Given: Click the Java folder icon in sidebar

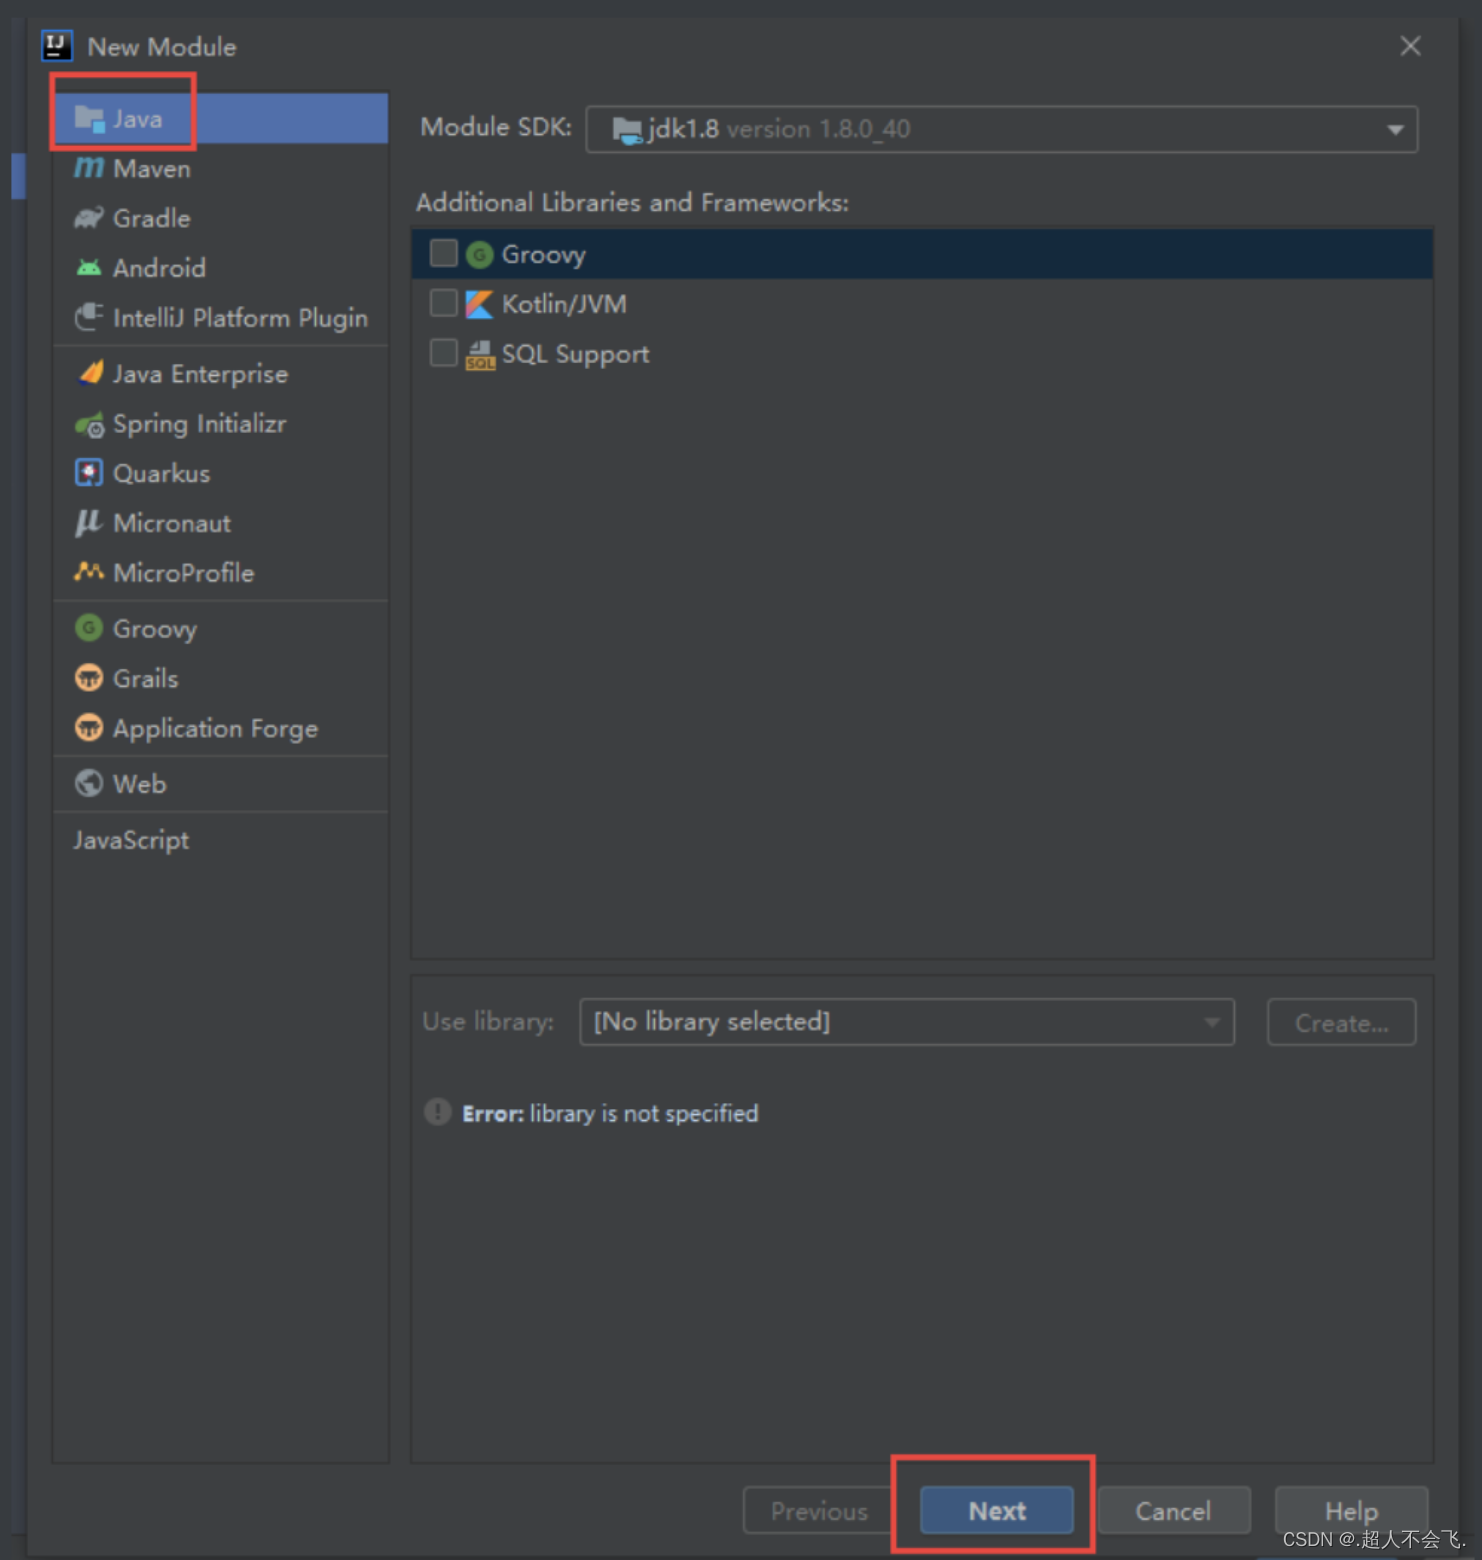Looking at the screenshot, I should coord(89,119).
